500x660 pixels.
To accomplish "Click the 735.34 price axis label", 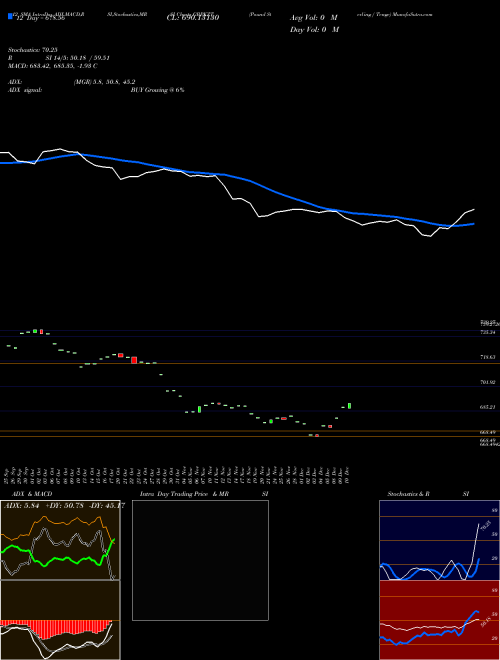I will click(x=487, y=332).
